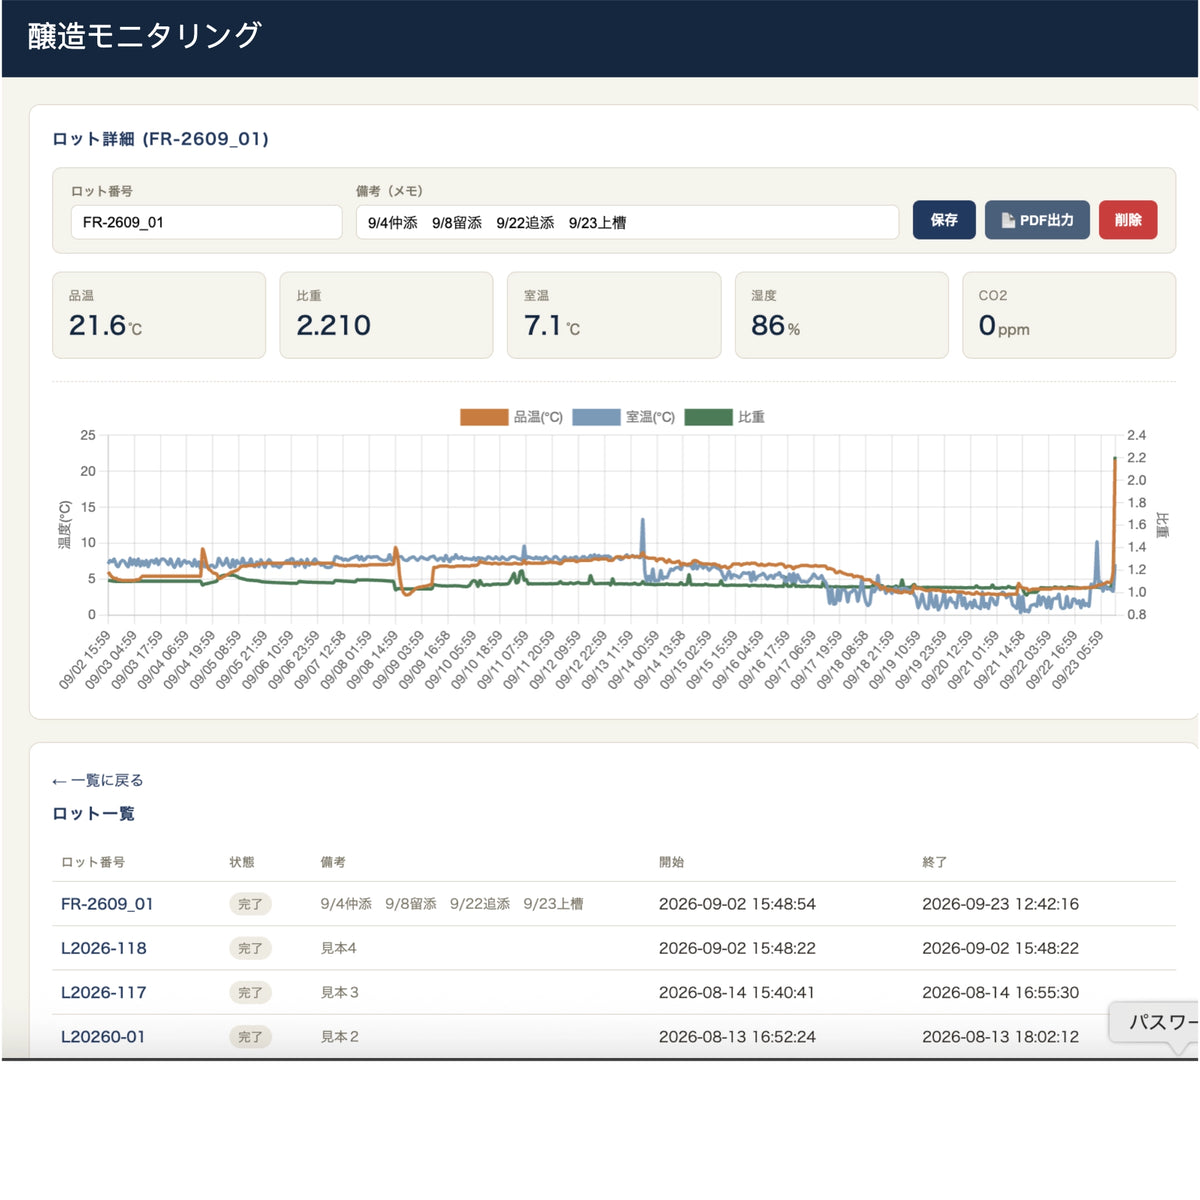
Task: Click the パスワ tooltip popup
Action: click(1154, 1023)
